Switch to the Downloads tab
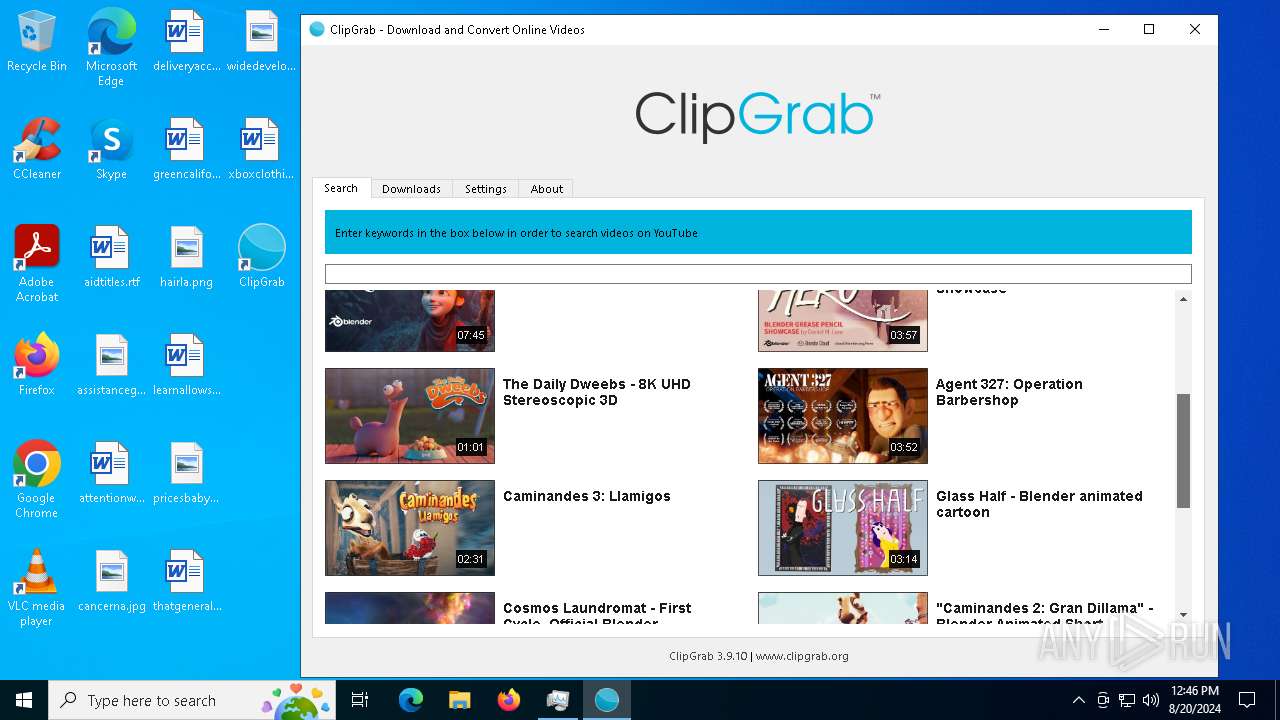Image resolution: width=1280 pixels, height=720 pixels. [x=411, y=189]
